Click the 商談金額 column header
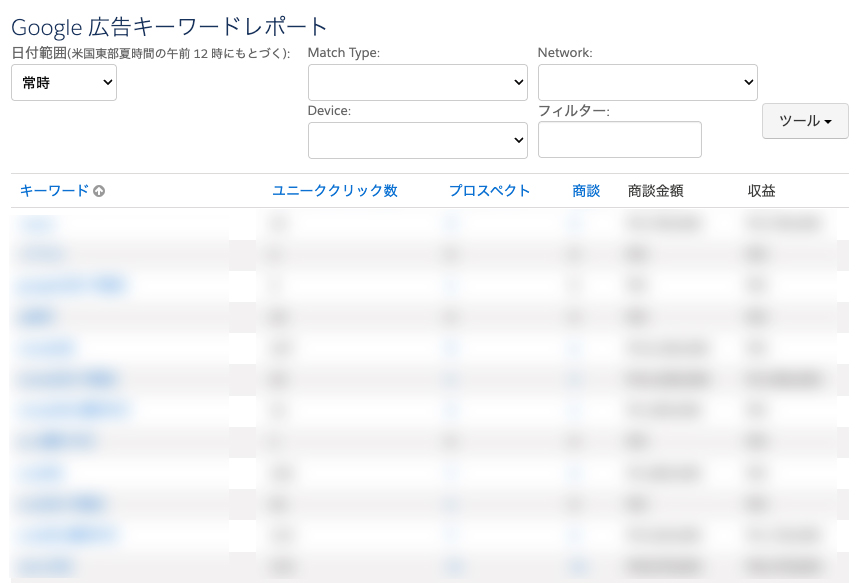The image size is (859, 583). tap(655, 191)
